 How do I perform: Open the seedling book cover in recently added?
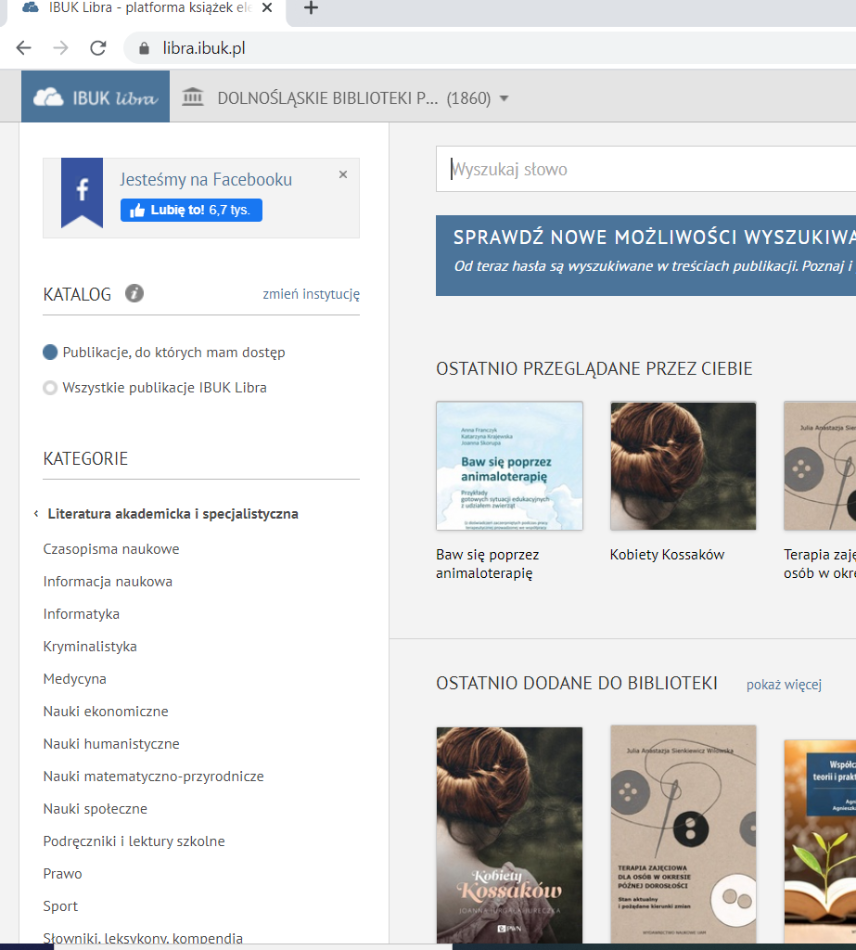point(820,841)
